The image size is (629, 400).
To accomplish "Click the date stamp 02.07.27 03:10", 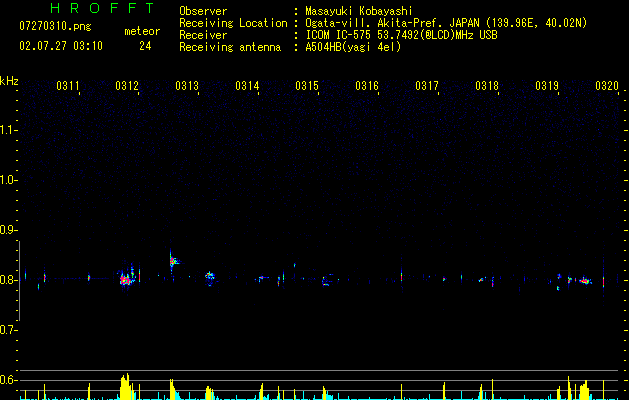I will click(61, 46).
